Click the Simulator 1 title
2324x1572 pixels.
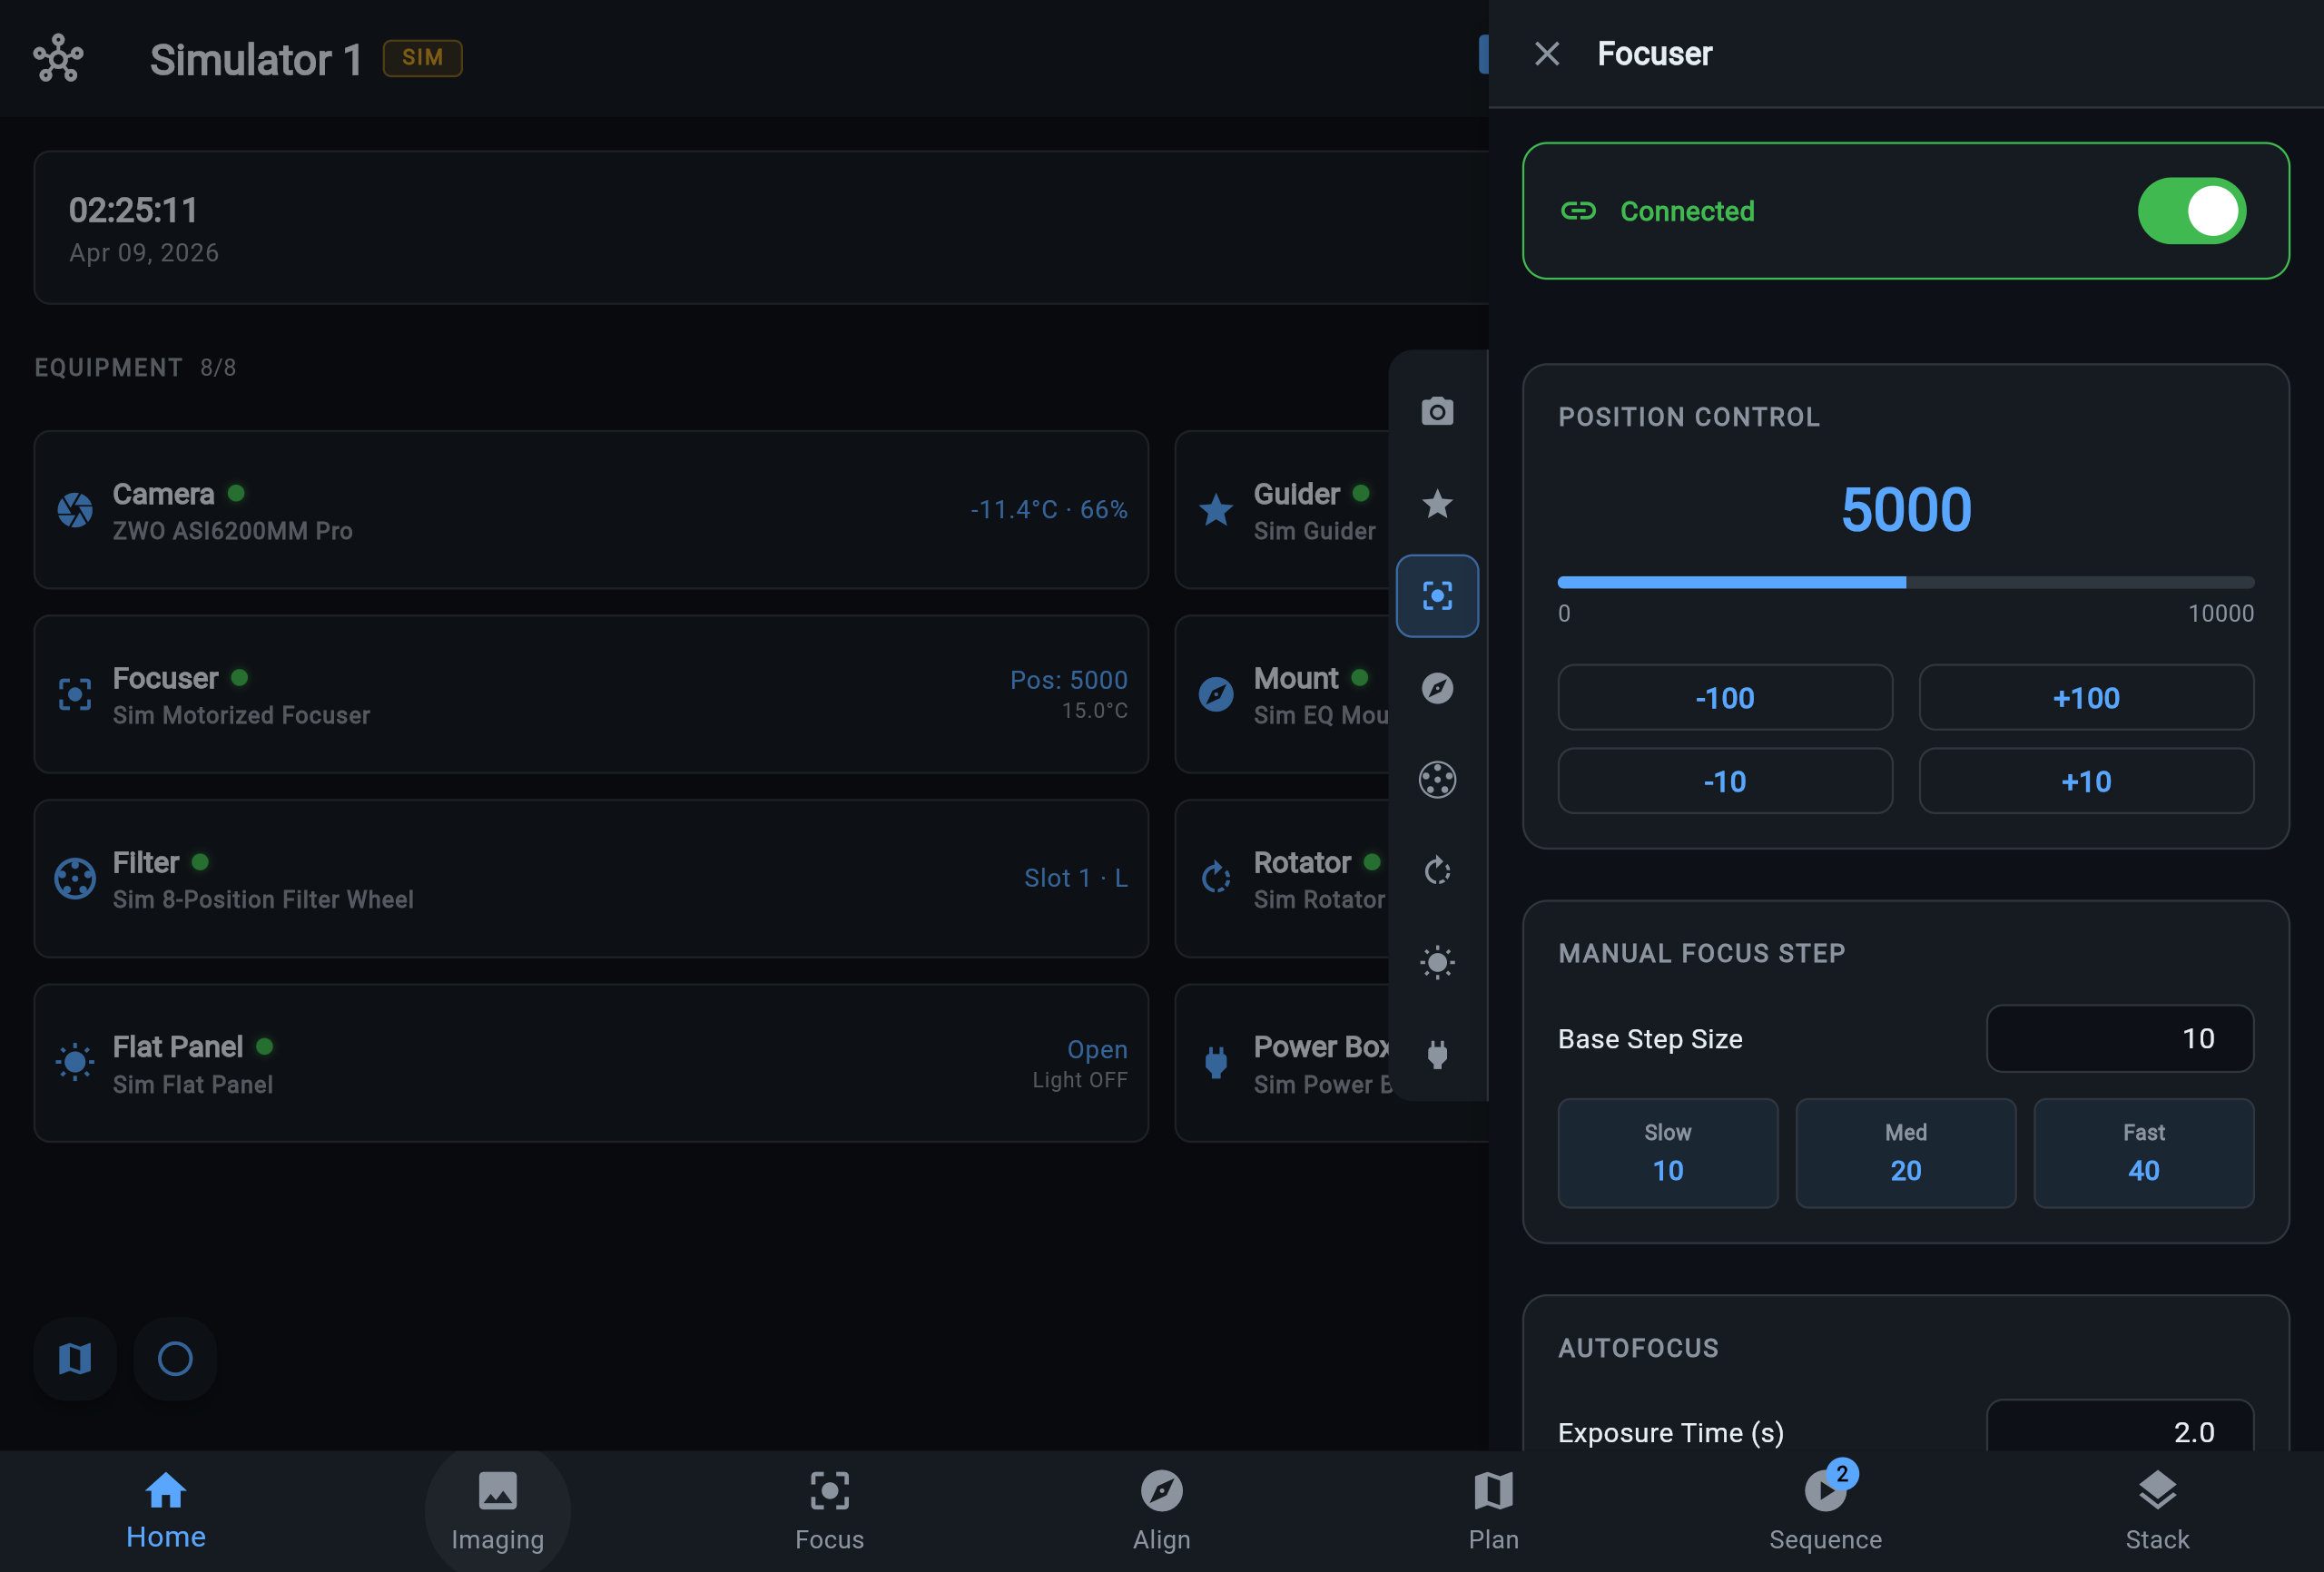(256, 60)
